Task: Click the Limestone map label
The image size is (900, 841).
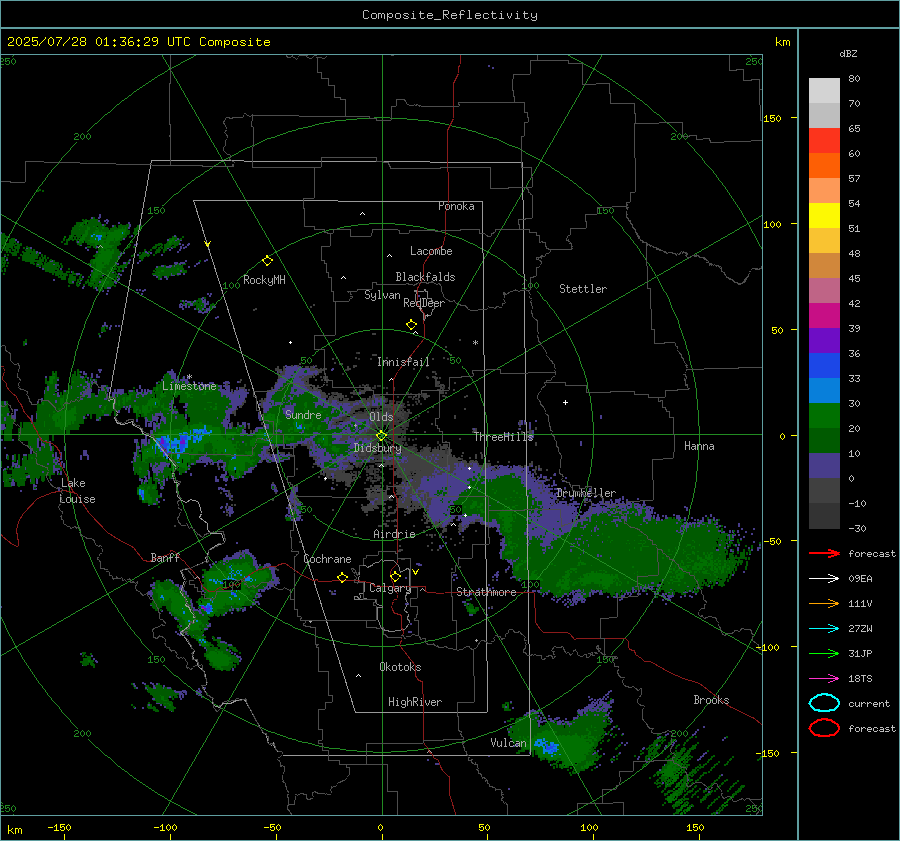Action: click(x=189, y=386)
